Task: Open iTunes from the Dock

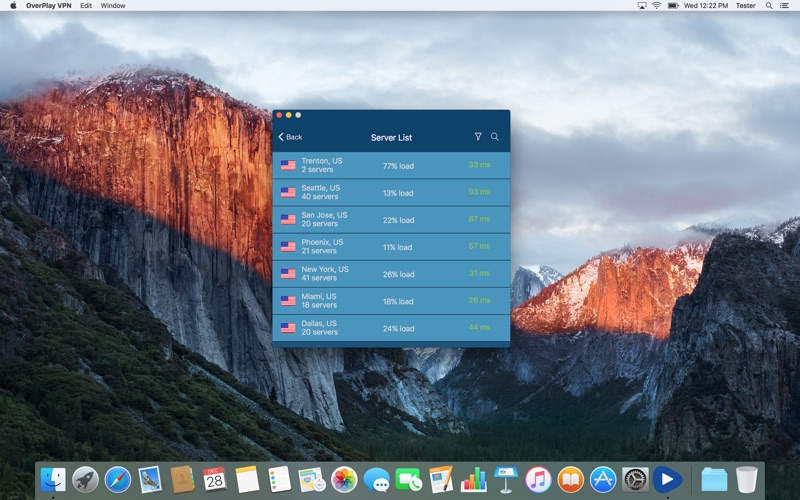Action: point(538,480)
